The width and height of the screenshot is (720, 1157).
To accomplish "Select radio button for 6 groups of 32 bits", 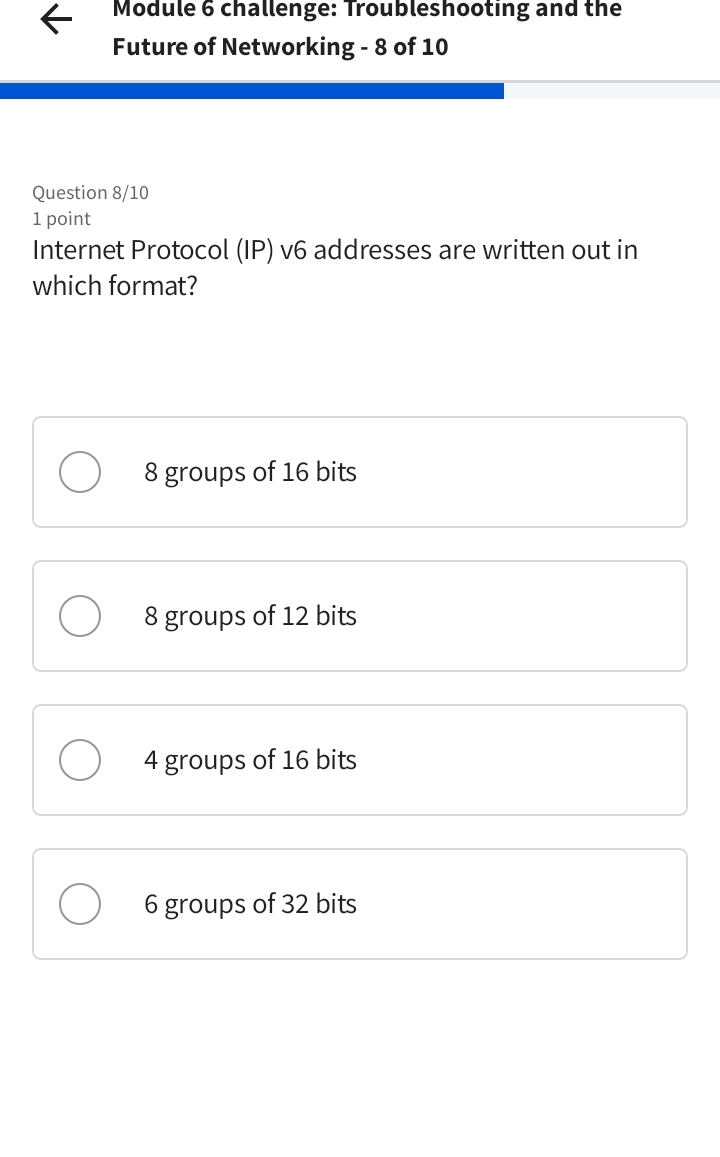I will tap(80, 904).
